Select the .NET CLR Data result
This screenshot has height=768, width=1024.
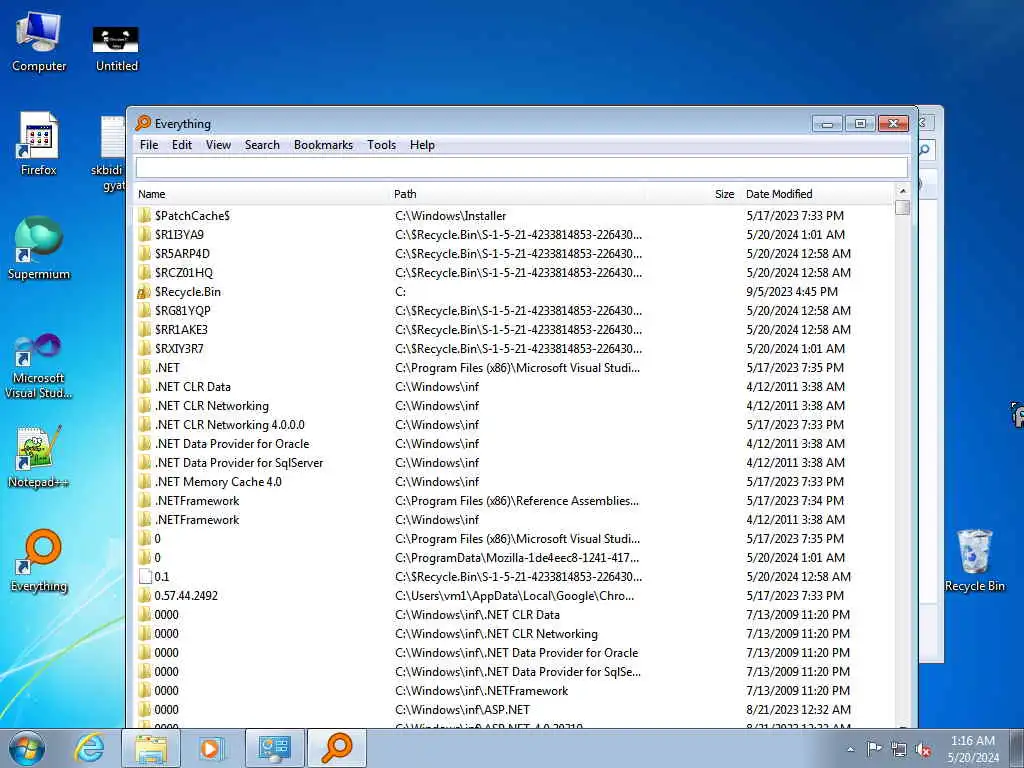(193, 387)
